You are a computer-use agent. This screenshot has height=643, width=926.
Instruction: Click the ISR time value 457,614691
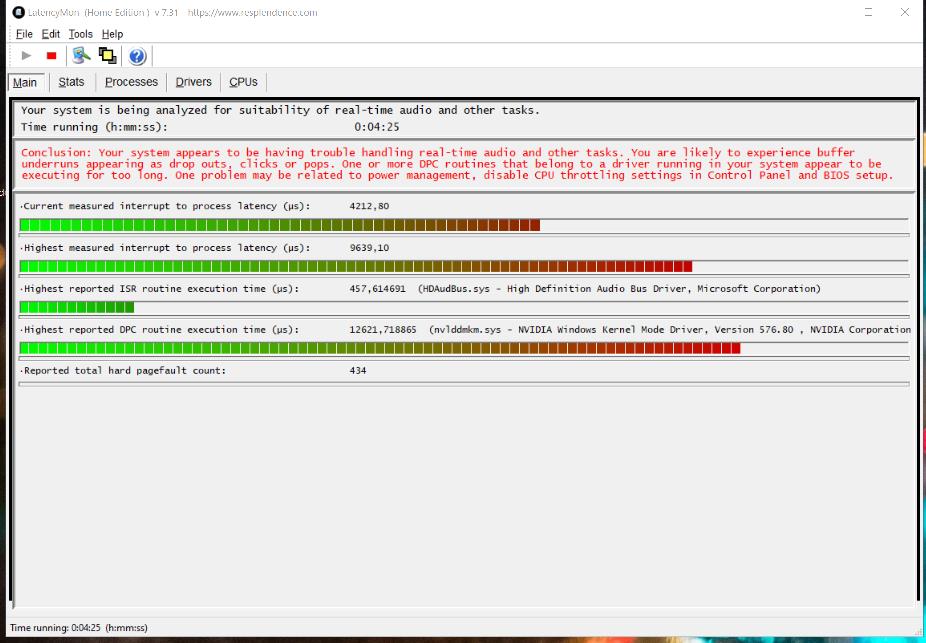[377, 289]
